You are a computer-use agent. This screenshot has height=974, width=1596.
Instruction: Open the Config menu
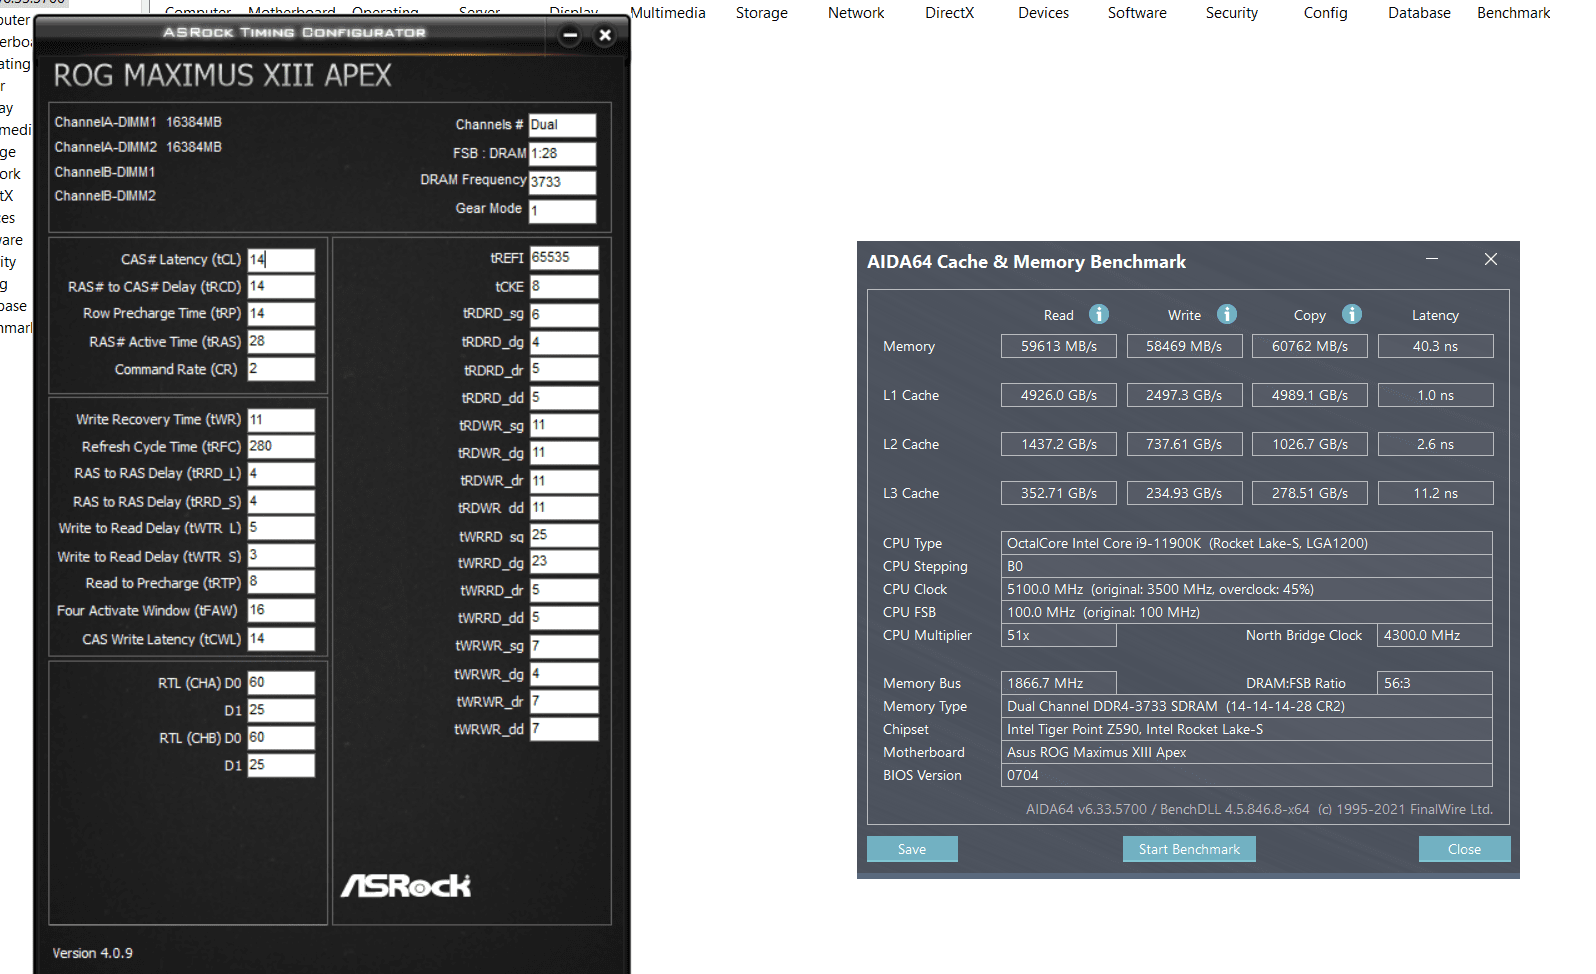1326,13
